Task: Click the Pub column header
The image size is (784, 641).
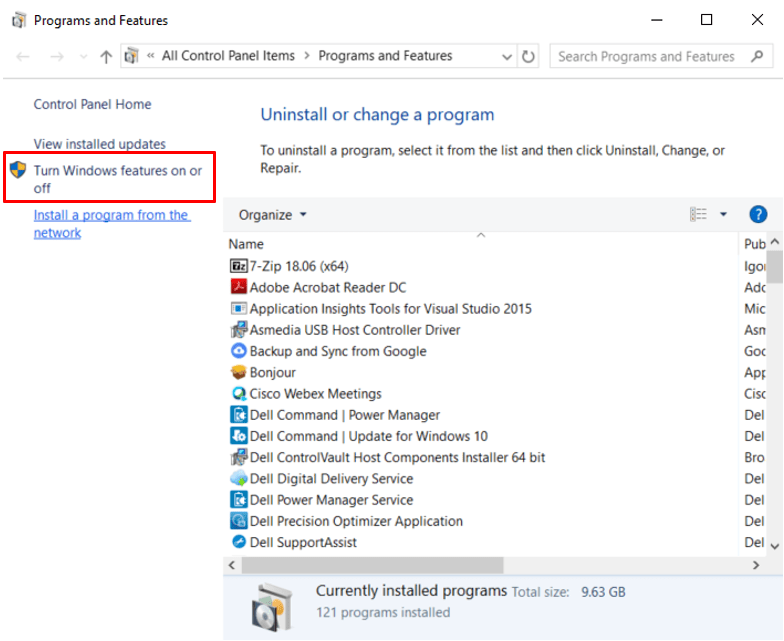Action: pyautogui.click(x=754, y=244)
